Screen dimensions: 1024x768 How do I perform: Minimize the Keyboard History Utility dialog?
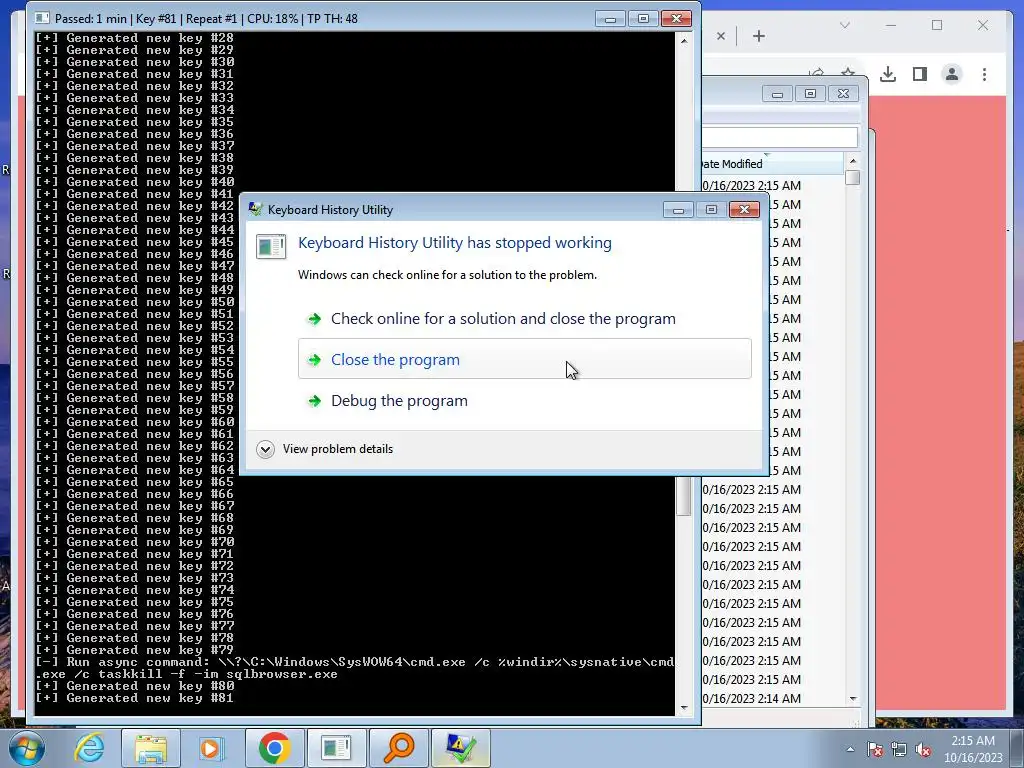pyautogui.click(x=678, y=210)
